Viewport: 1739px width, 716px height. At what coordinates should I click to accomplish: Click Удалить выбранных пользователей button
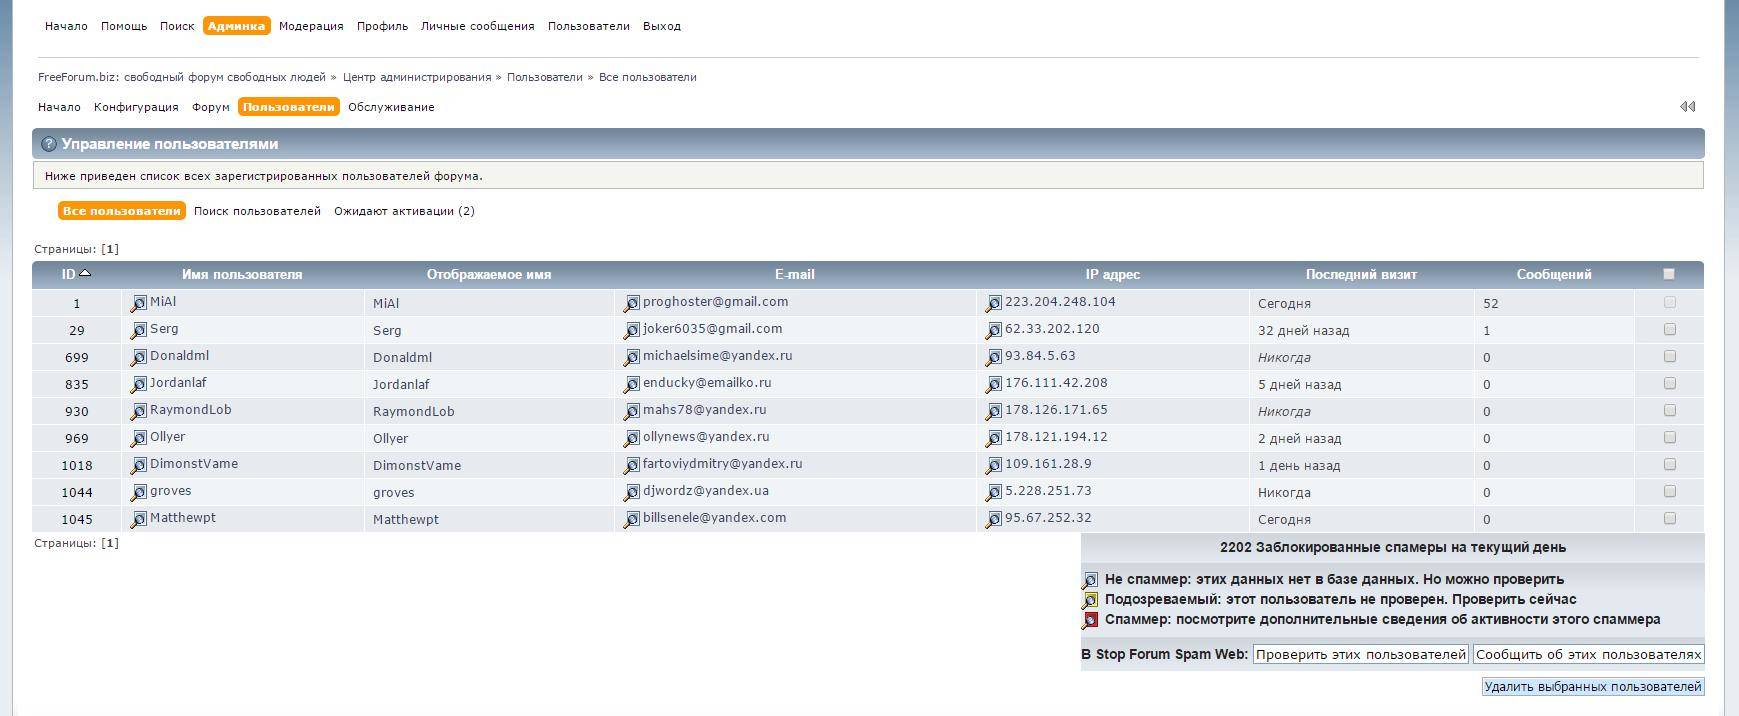[1592, 686]
